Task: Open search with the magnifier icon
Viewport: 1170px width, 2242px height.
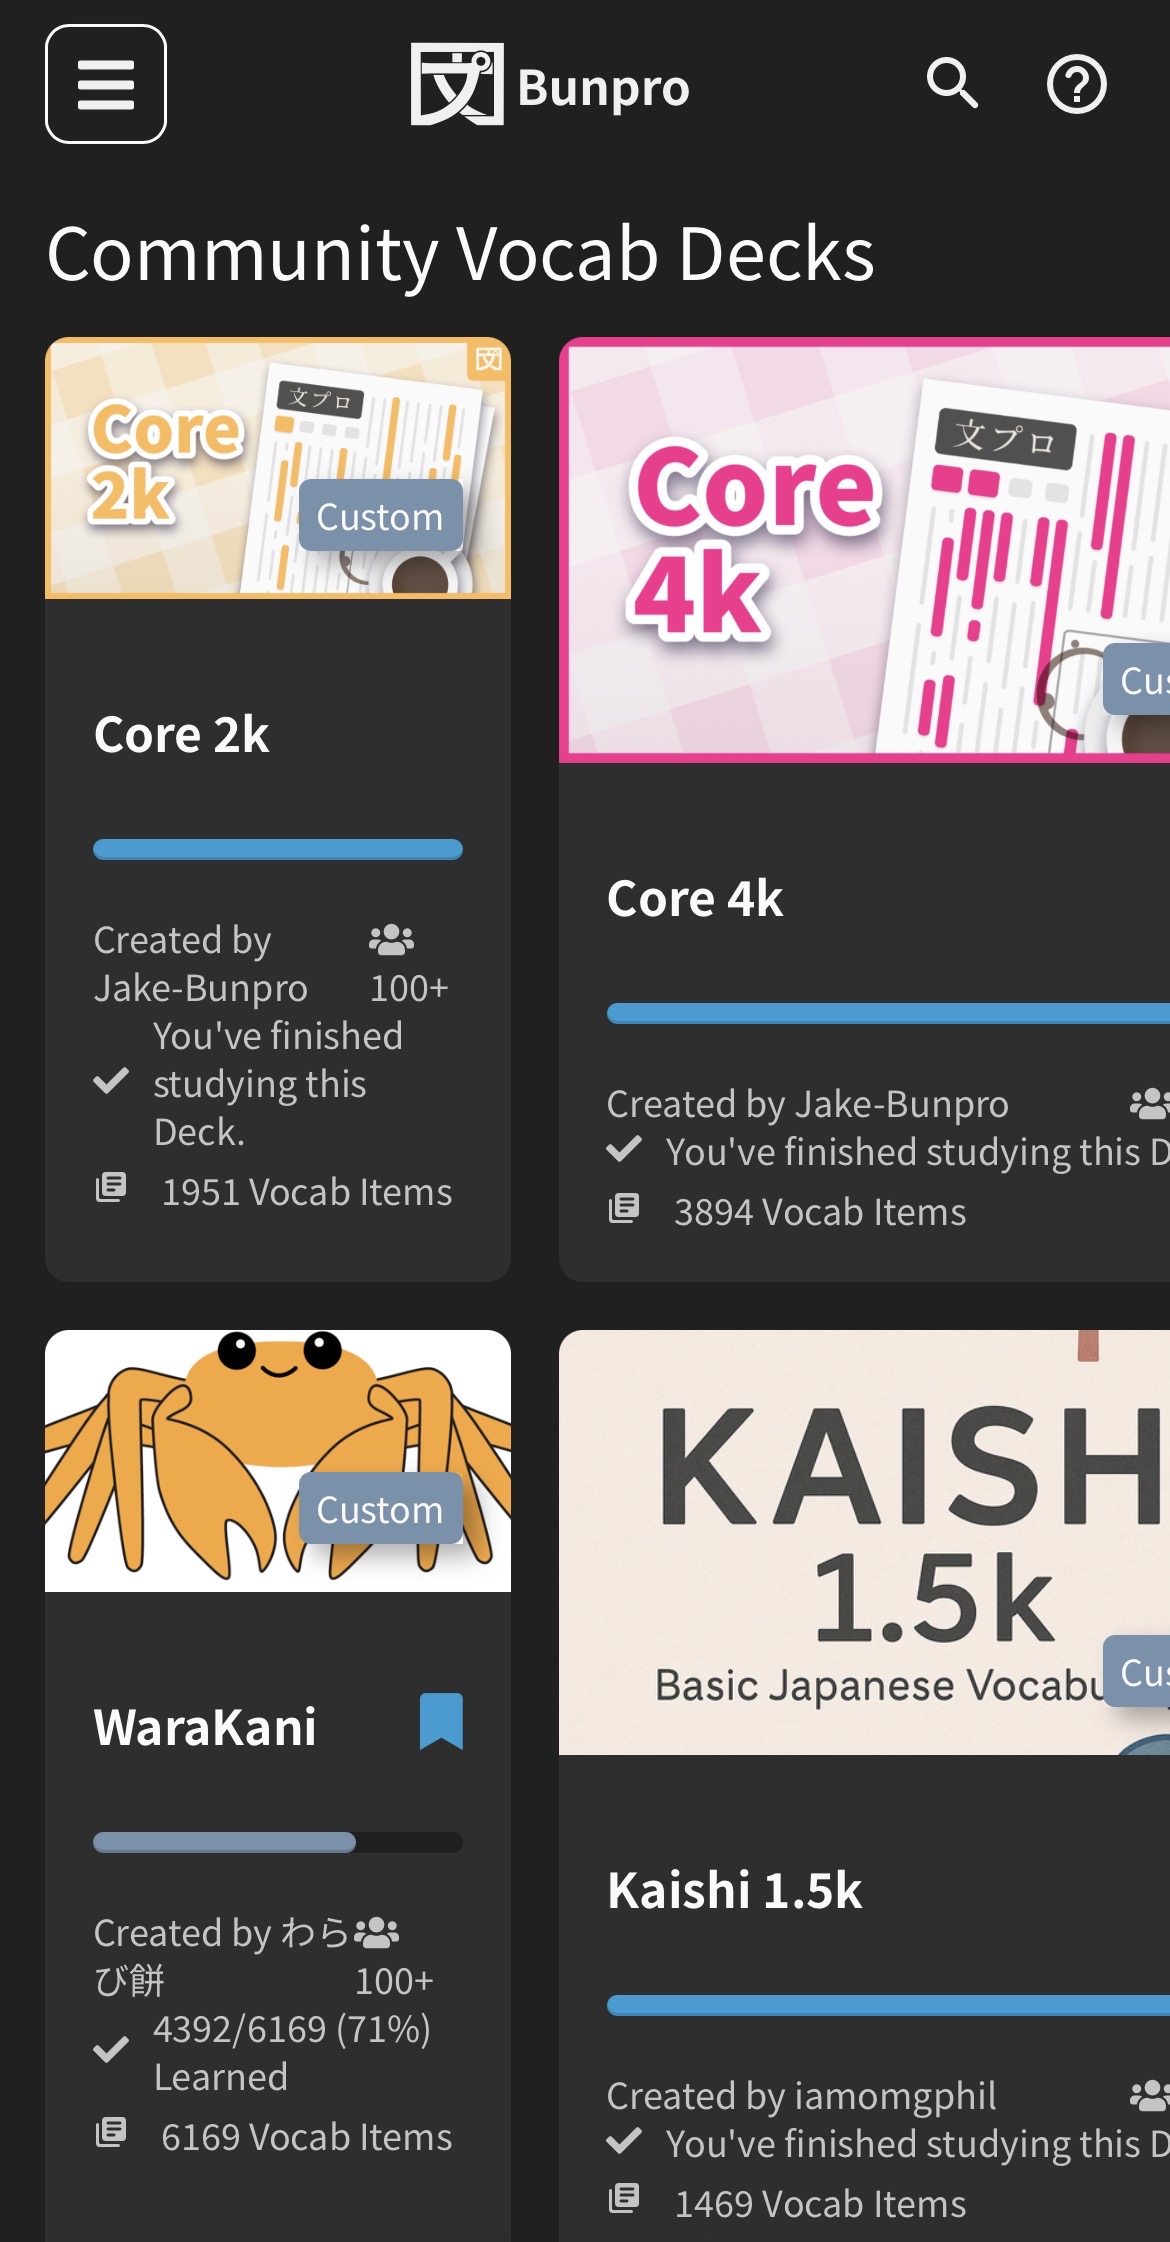Action: pyautogui.click(x=951, y=83)
